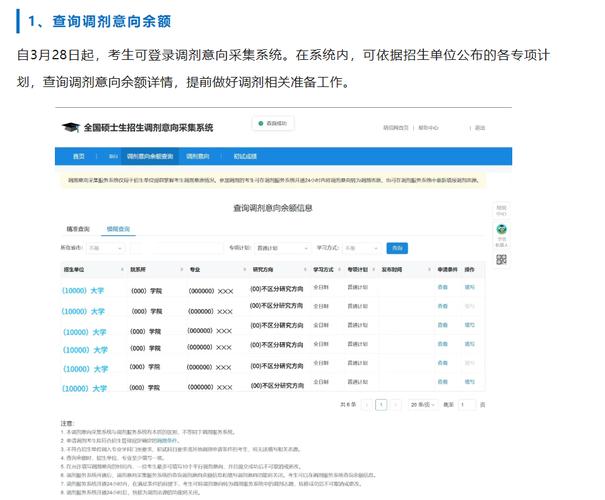This screenshot has width=605, height=500.
Task: Show the QR code icon in sidebar
Action: pyautogui.click(x=501, y=259)
